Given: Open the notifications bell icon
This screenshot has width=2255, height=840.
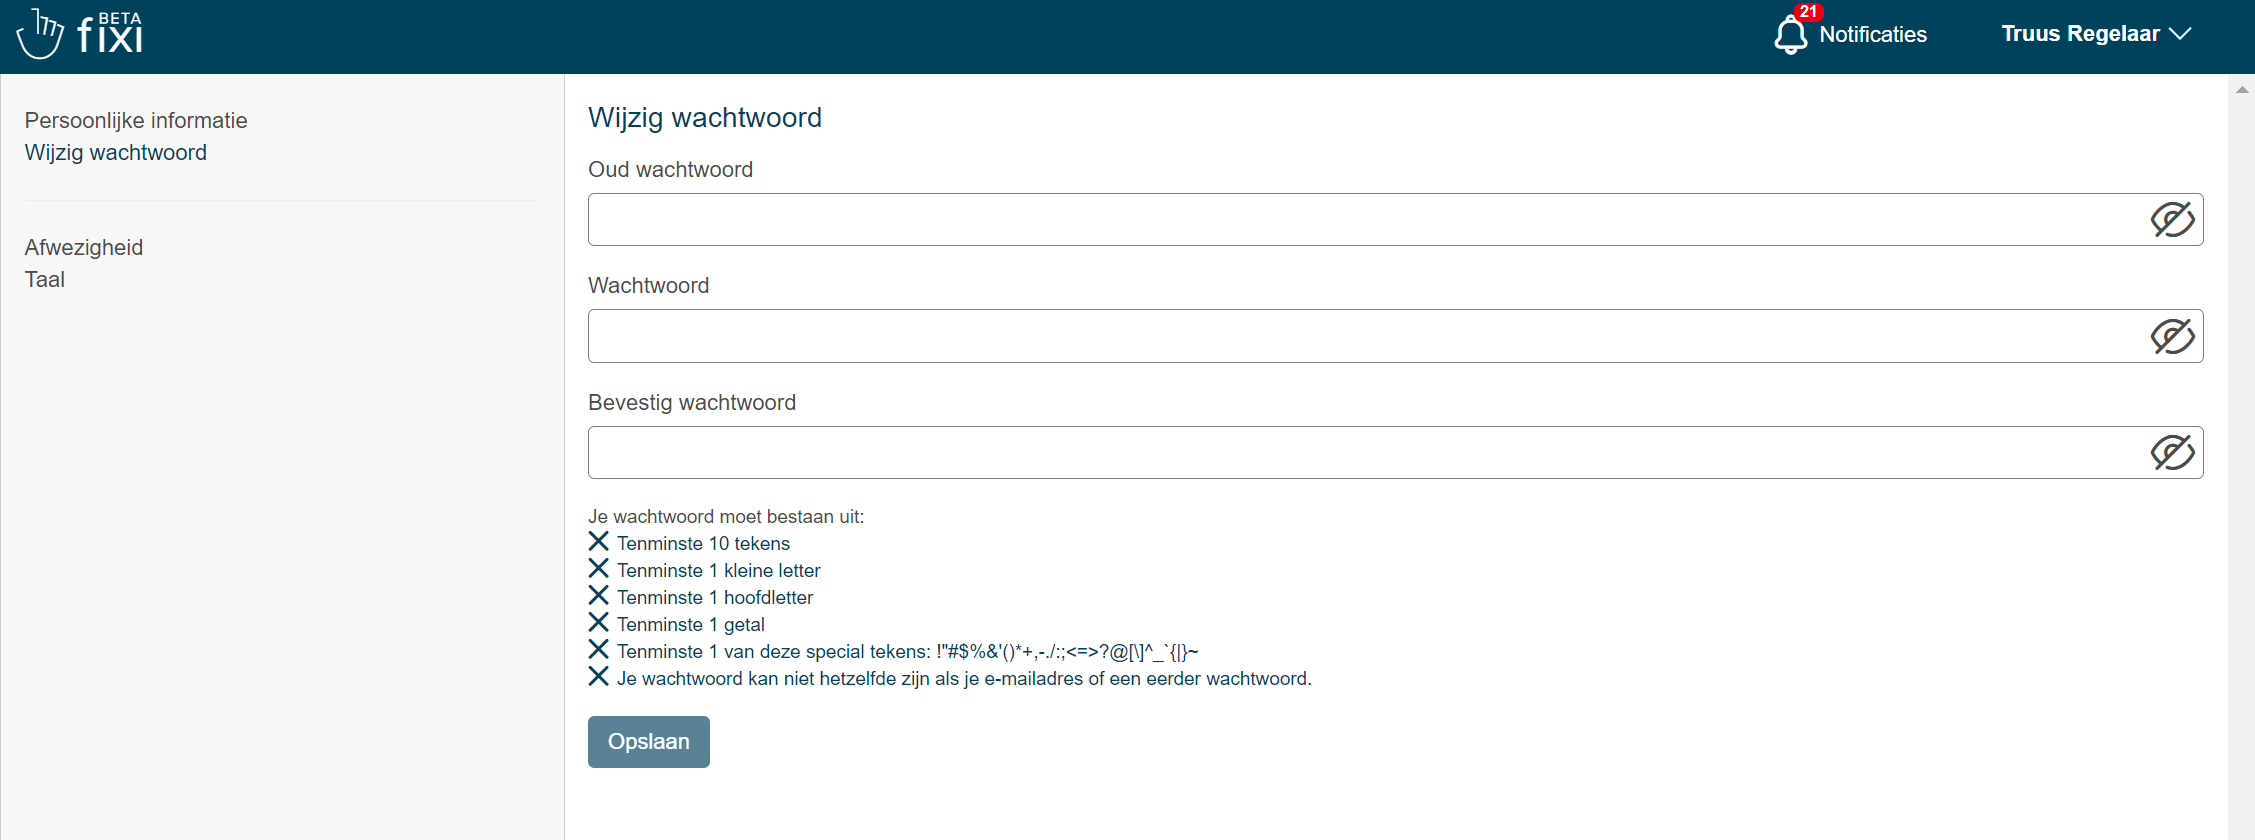Looking at the screenshot, I should (x=1790, y=36).
